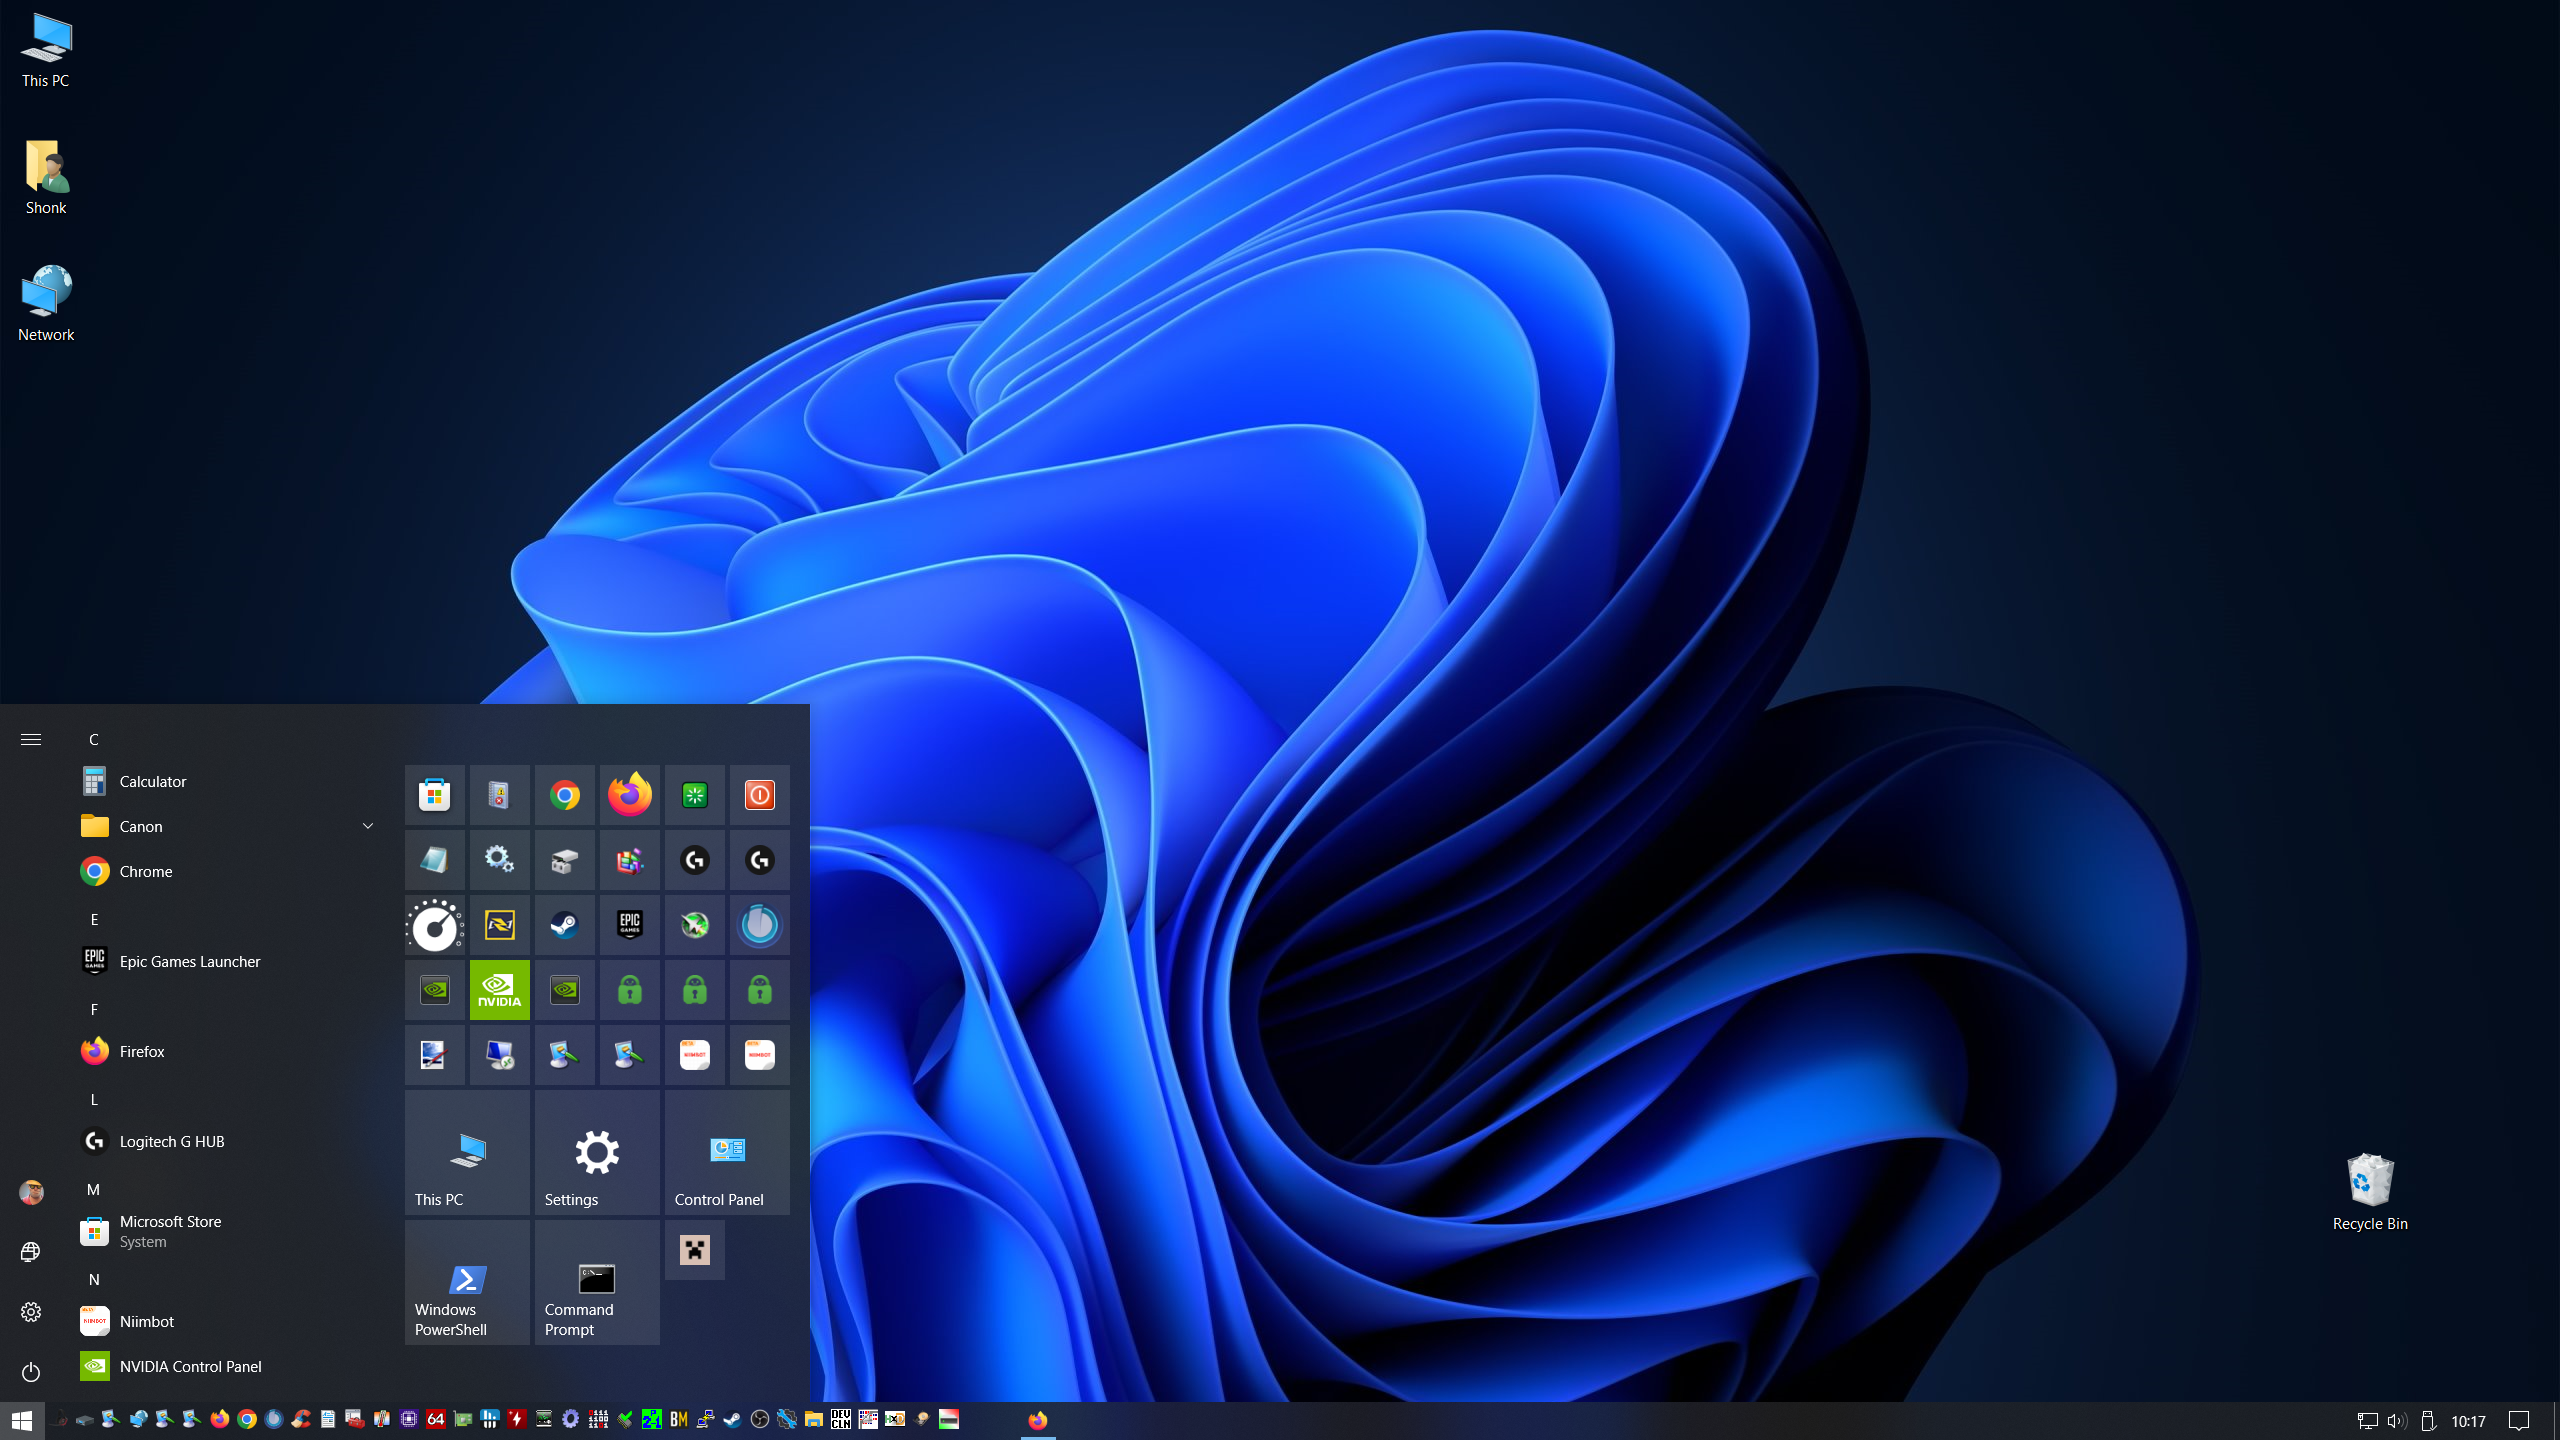Screen dimensions: 2560x1440
Task: Open Chrome from the app list
Action: pos(228,871)
